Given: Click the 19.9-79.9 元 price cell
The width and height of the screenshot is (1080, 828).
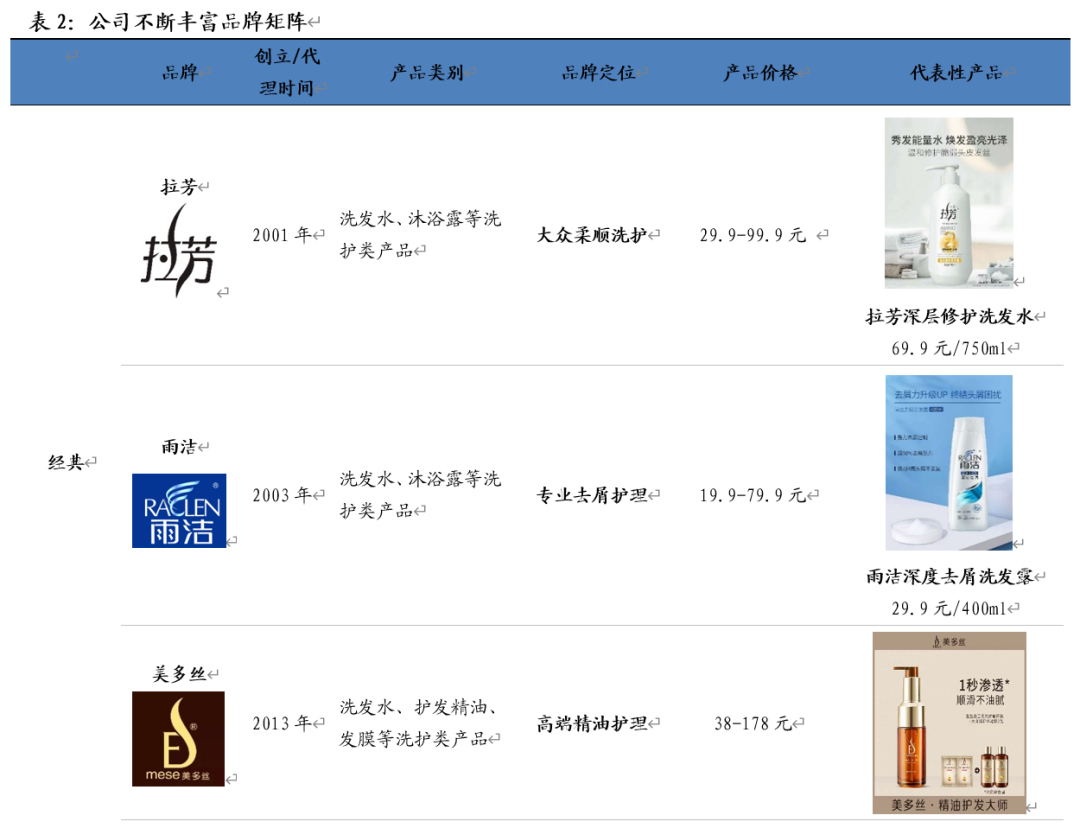Looking at the screenshot, I should pyautogui.click(x=753, y=495).
